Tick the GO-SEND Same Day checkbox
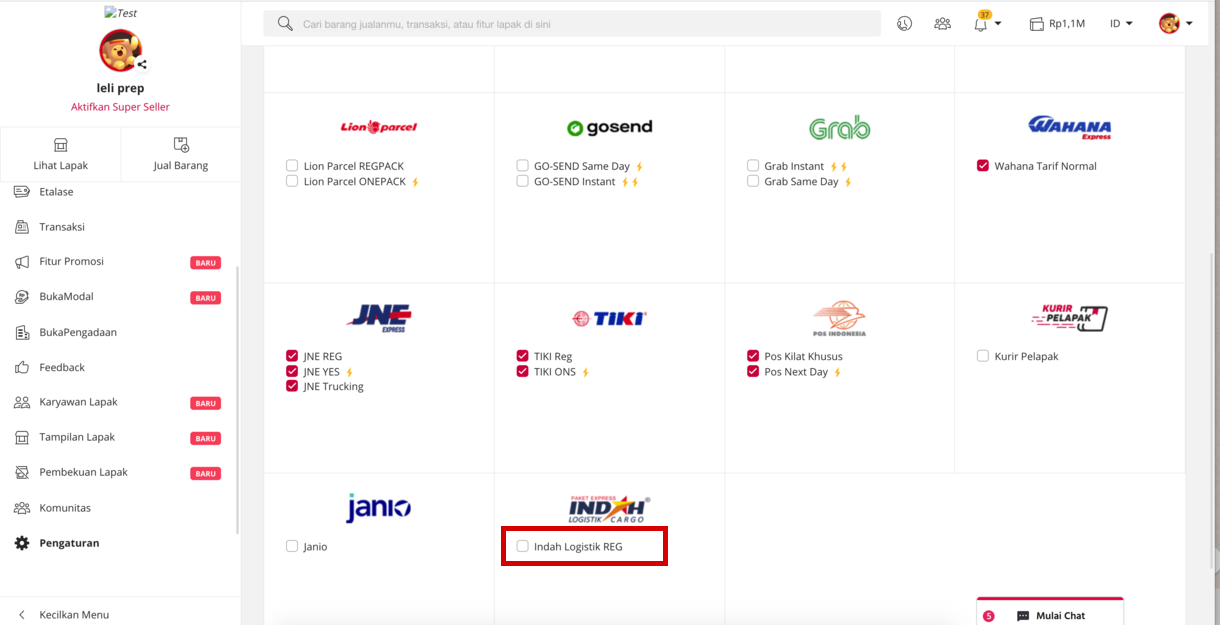1220x625 pixels. 522,166
